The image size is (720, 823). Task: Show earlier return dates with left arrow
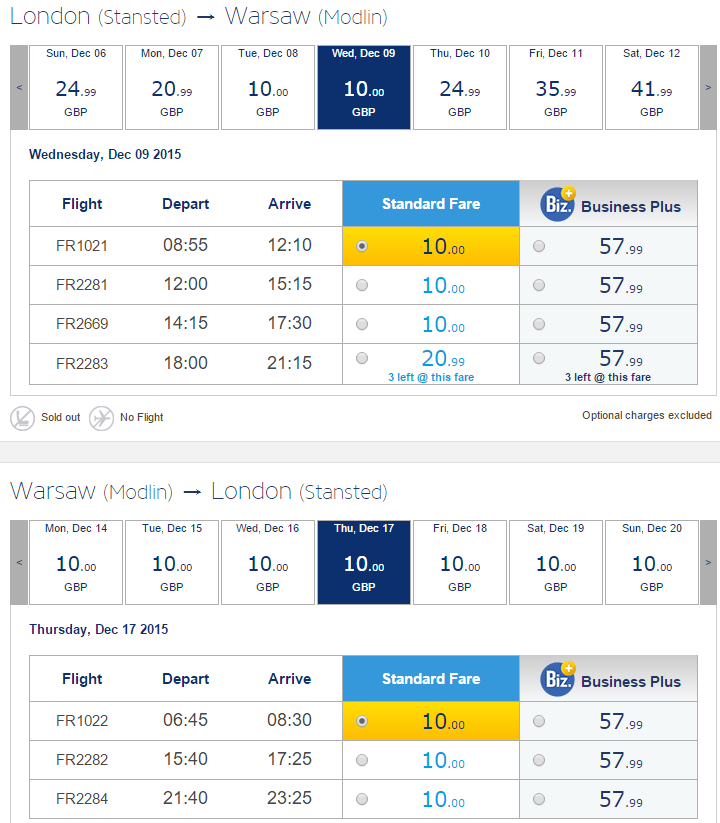pyautogui.click(x=19, y=562)
